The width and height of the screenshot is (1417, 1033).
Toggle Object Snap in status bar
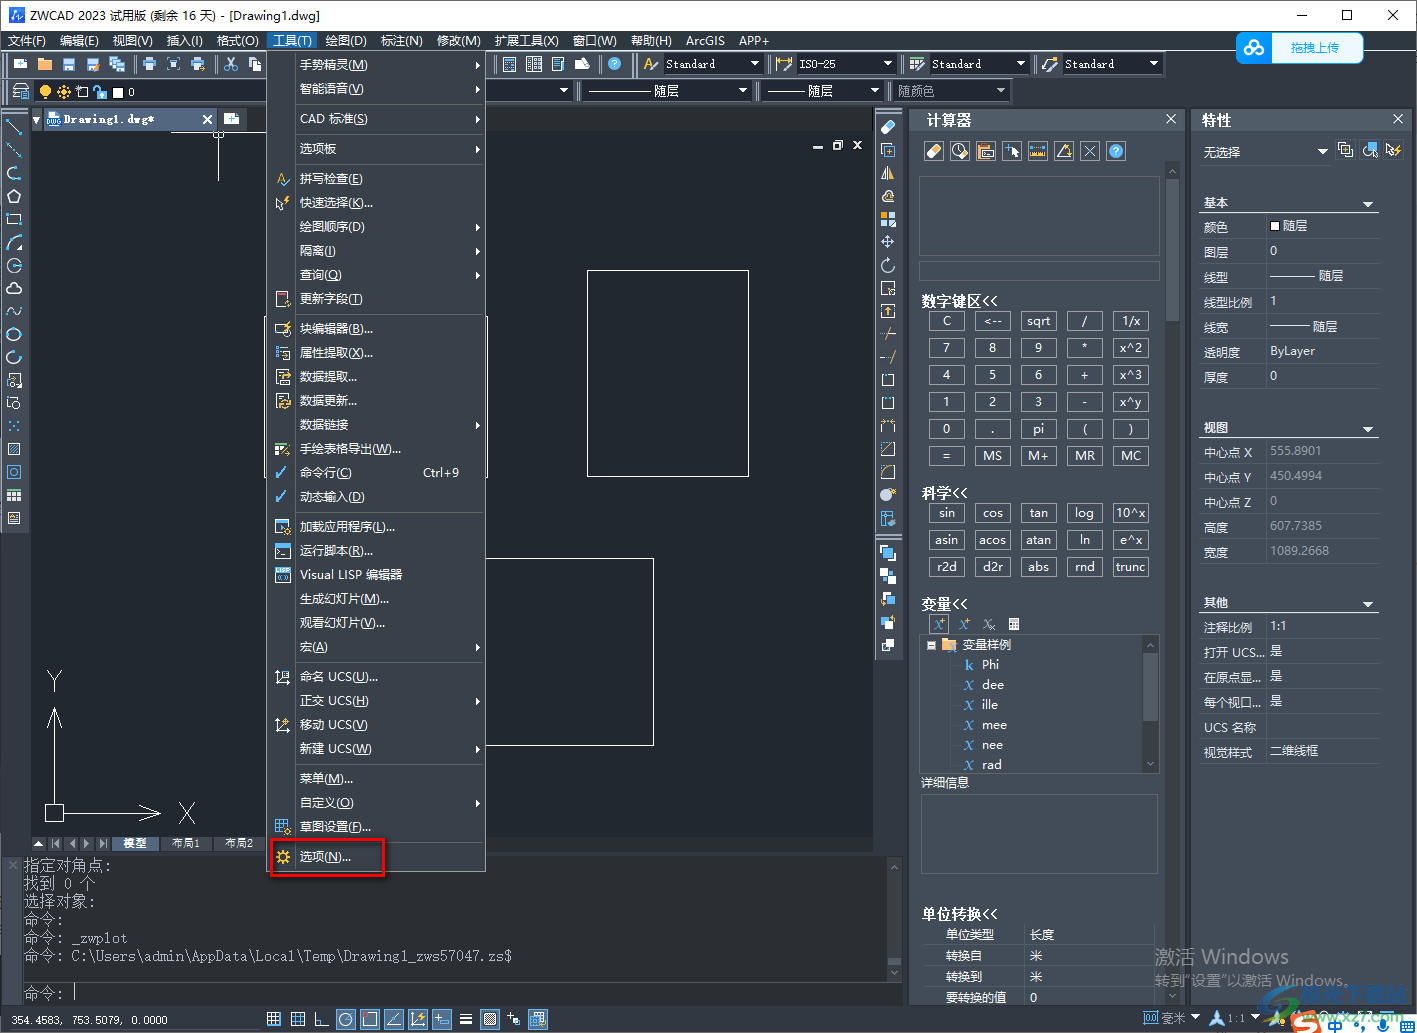pos(370,1019)
